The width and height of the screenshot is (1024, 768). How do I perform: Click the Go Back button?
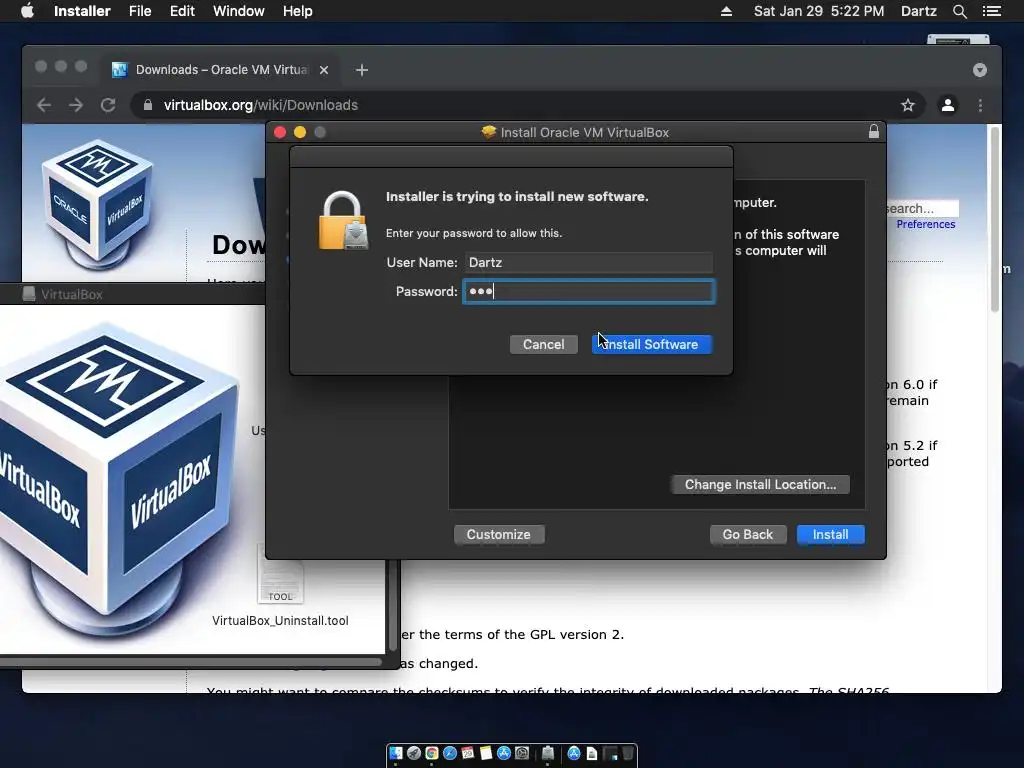coord(748,534)
